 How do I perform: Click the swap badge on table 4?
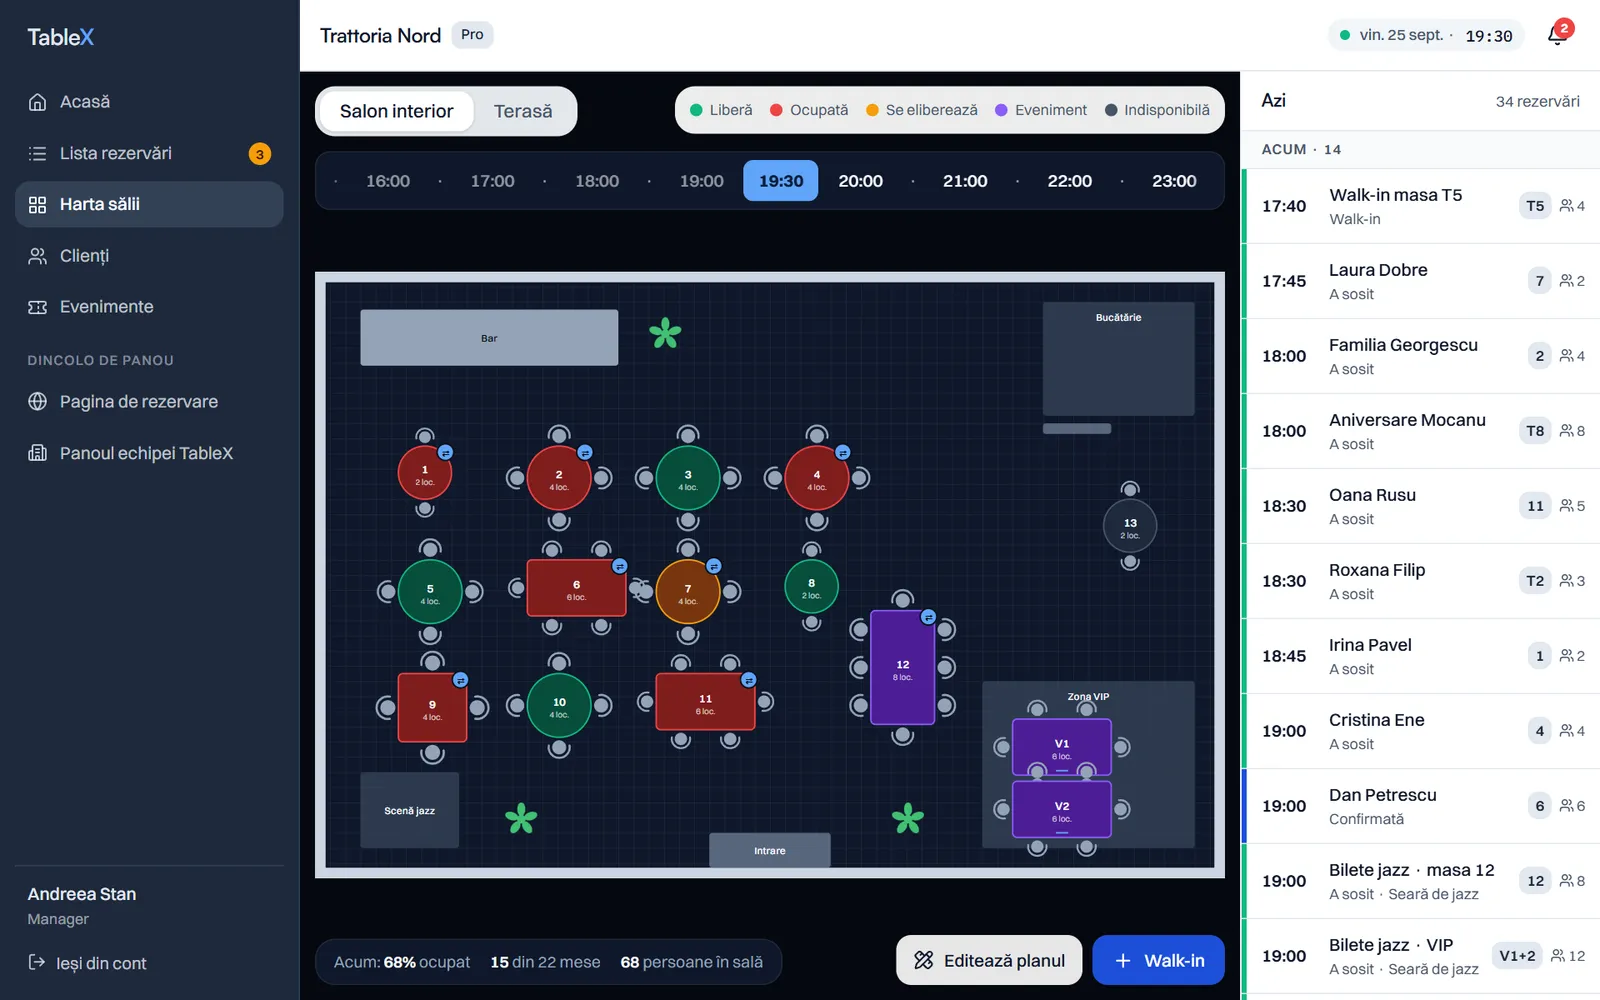click(843, 453)
